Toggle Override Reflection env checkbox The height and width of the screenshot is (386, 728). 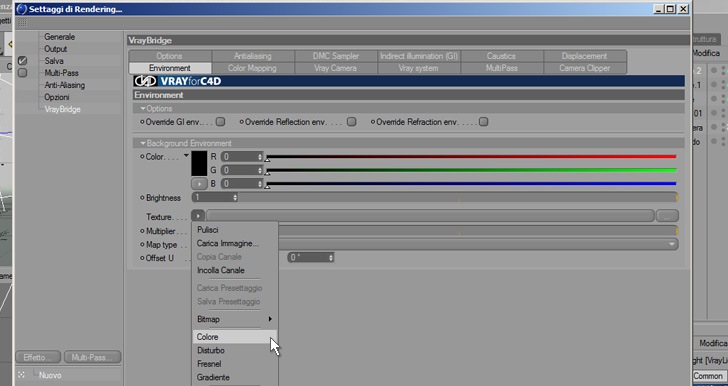(352, 122)
